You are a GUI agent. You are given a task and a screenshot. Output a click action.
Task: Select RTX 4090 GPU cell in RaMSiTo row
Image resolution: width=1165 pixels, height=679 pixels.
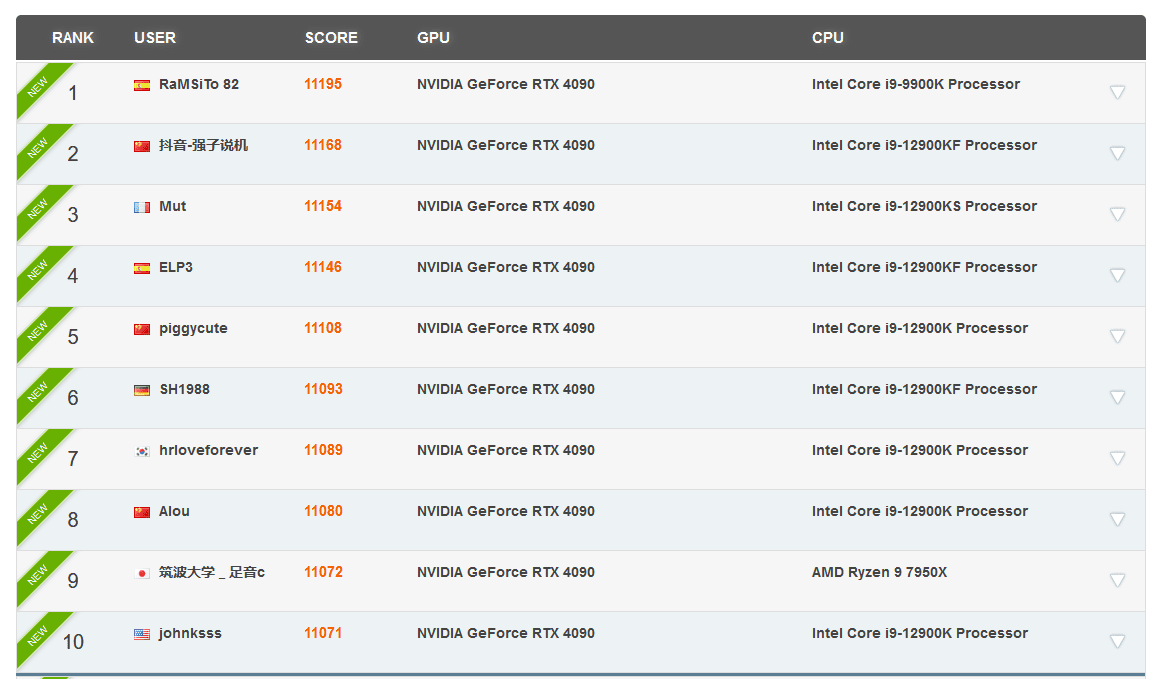[506, 84]
